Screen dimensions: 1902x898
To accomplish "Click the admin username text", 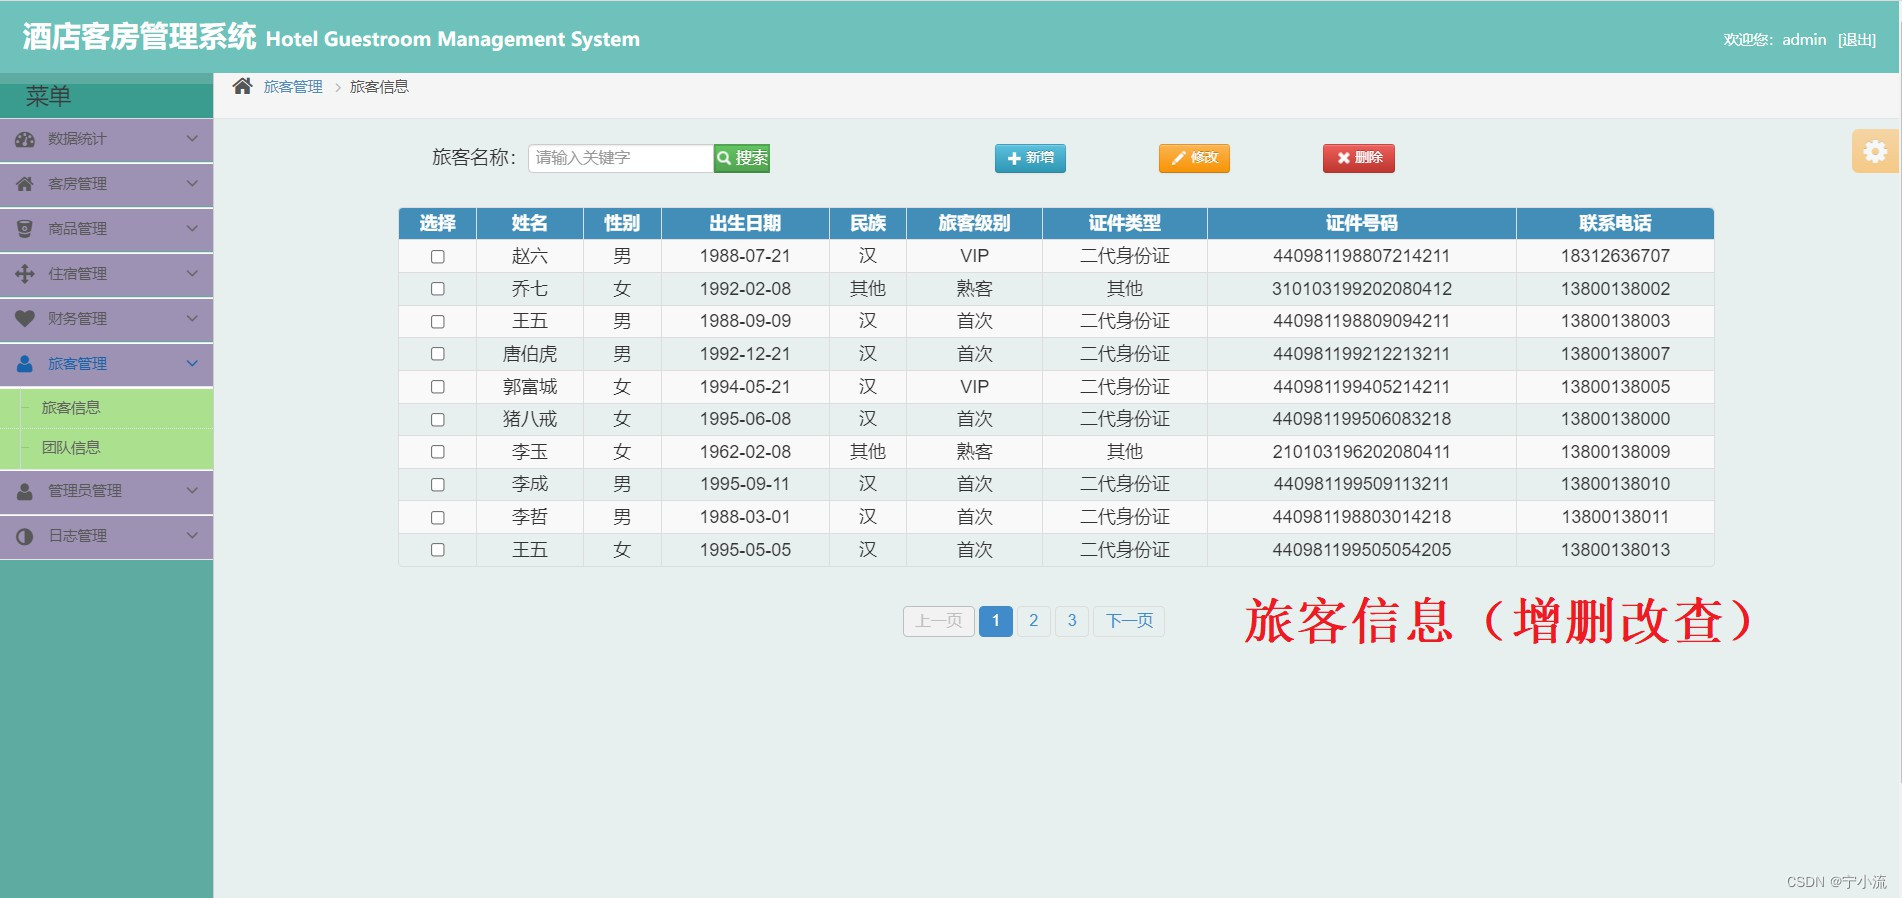I will click(1804, 40).
